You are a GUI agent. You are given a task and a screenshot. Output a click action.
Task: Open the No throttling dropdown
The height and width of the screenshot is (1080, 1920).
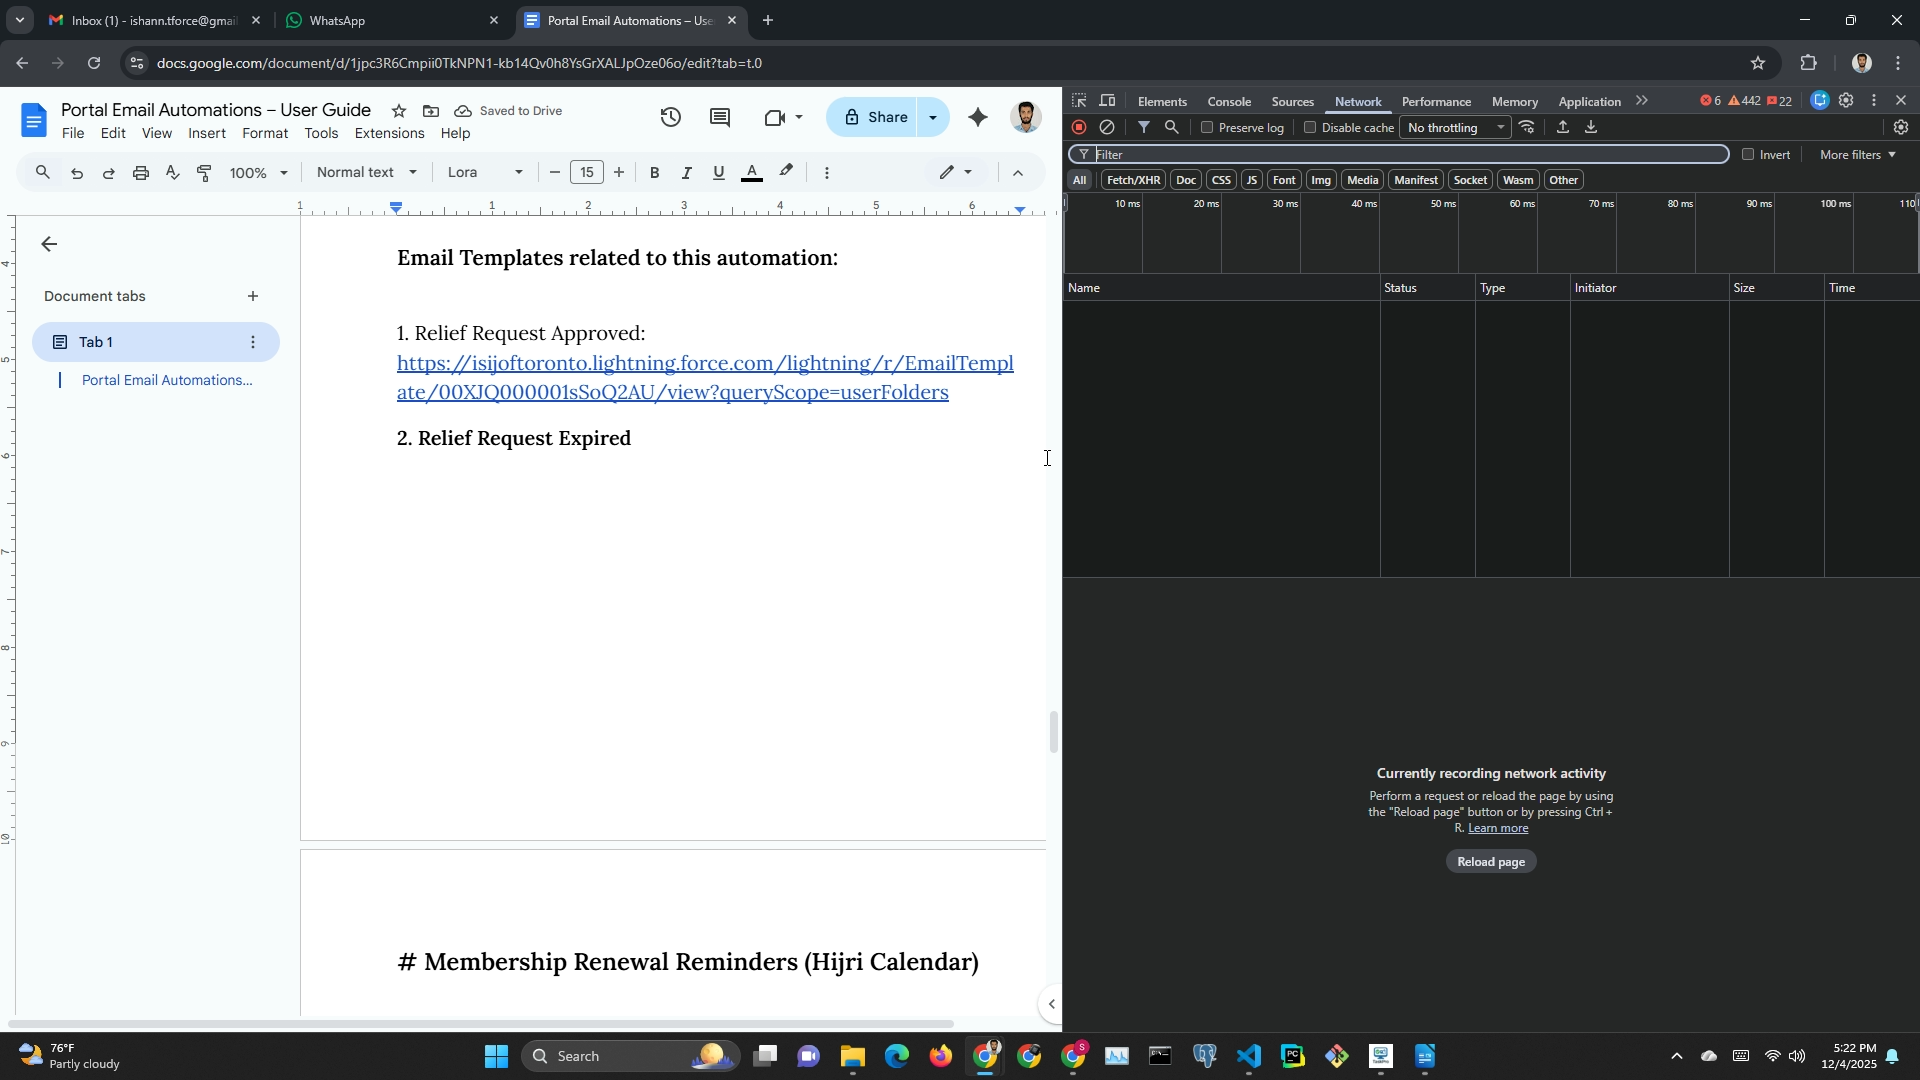coord(1455,128)
